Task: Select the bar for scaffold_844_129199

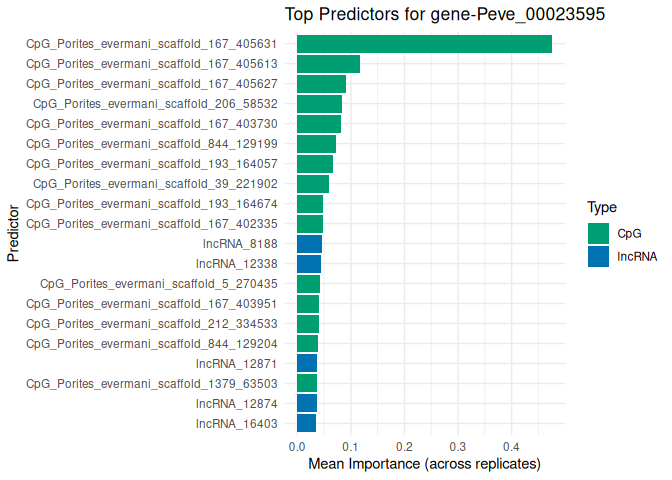Action: pyautogui.click(x=316, y=144)
